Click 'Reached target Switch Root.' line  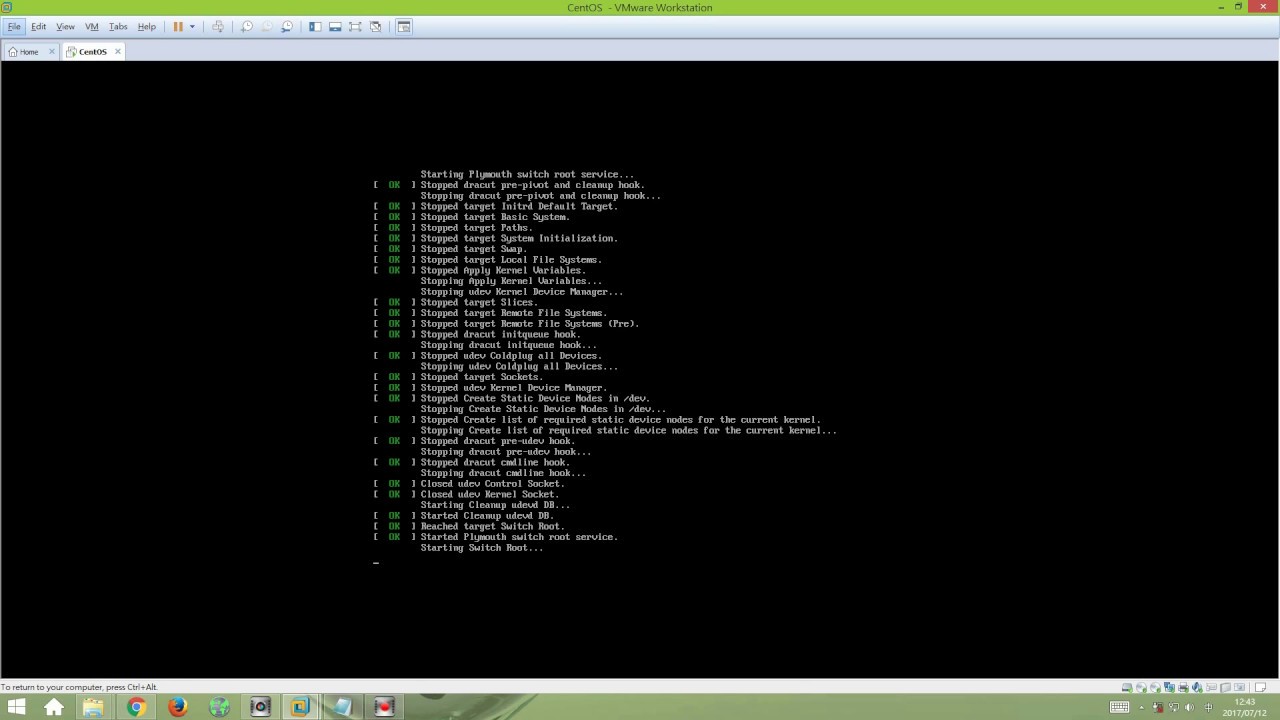[492, 526]
